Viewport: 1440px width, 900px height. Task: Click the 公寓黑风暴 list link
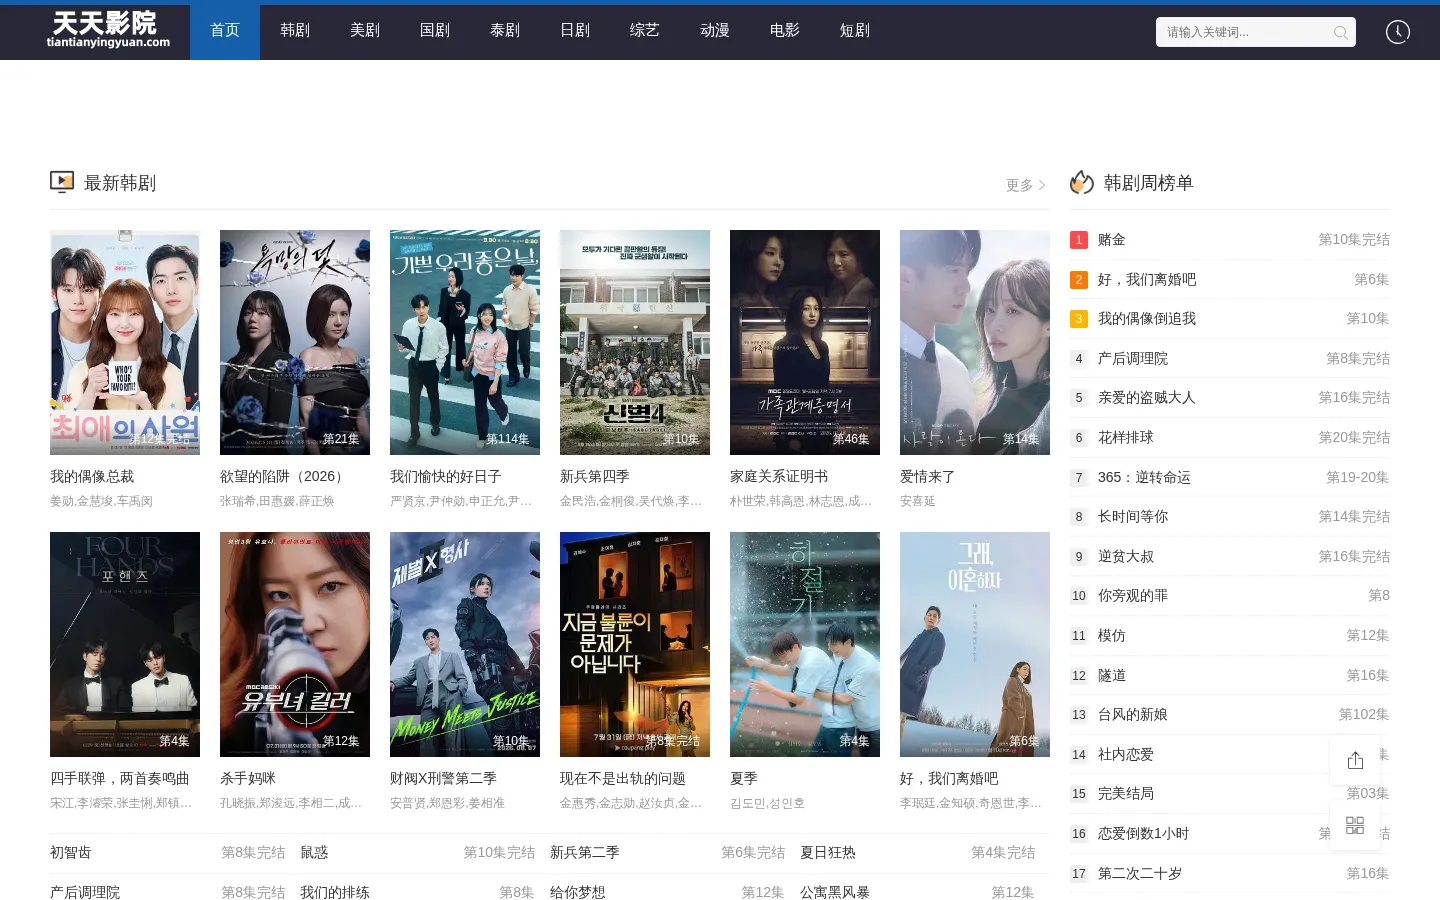[x=834, y=892]
